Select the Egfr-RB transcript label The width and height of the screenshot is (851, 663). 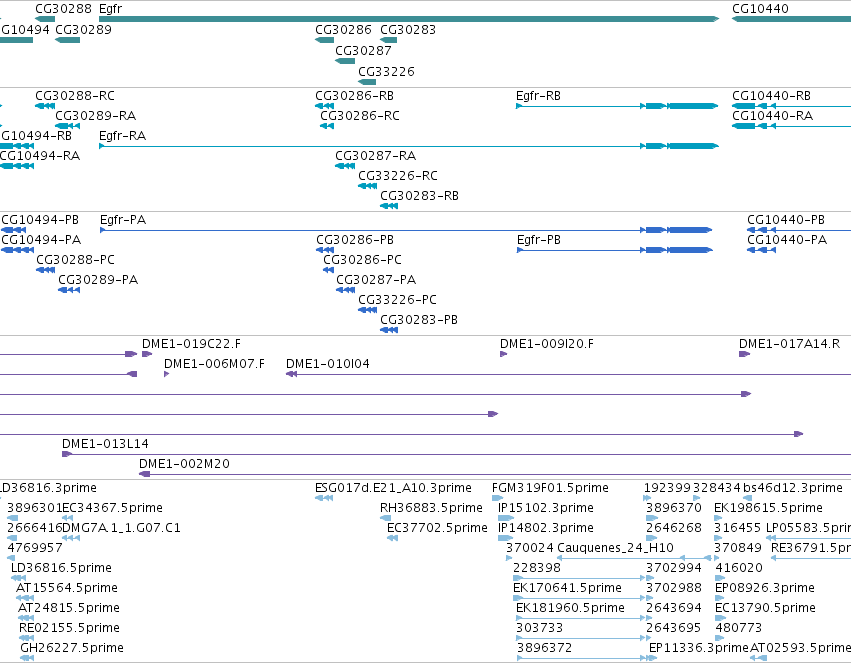pyautogui.click(x=538, y=96)
